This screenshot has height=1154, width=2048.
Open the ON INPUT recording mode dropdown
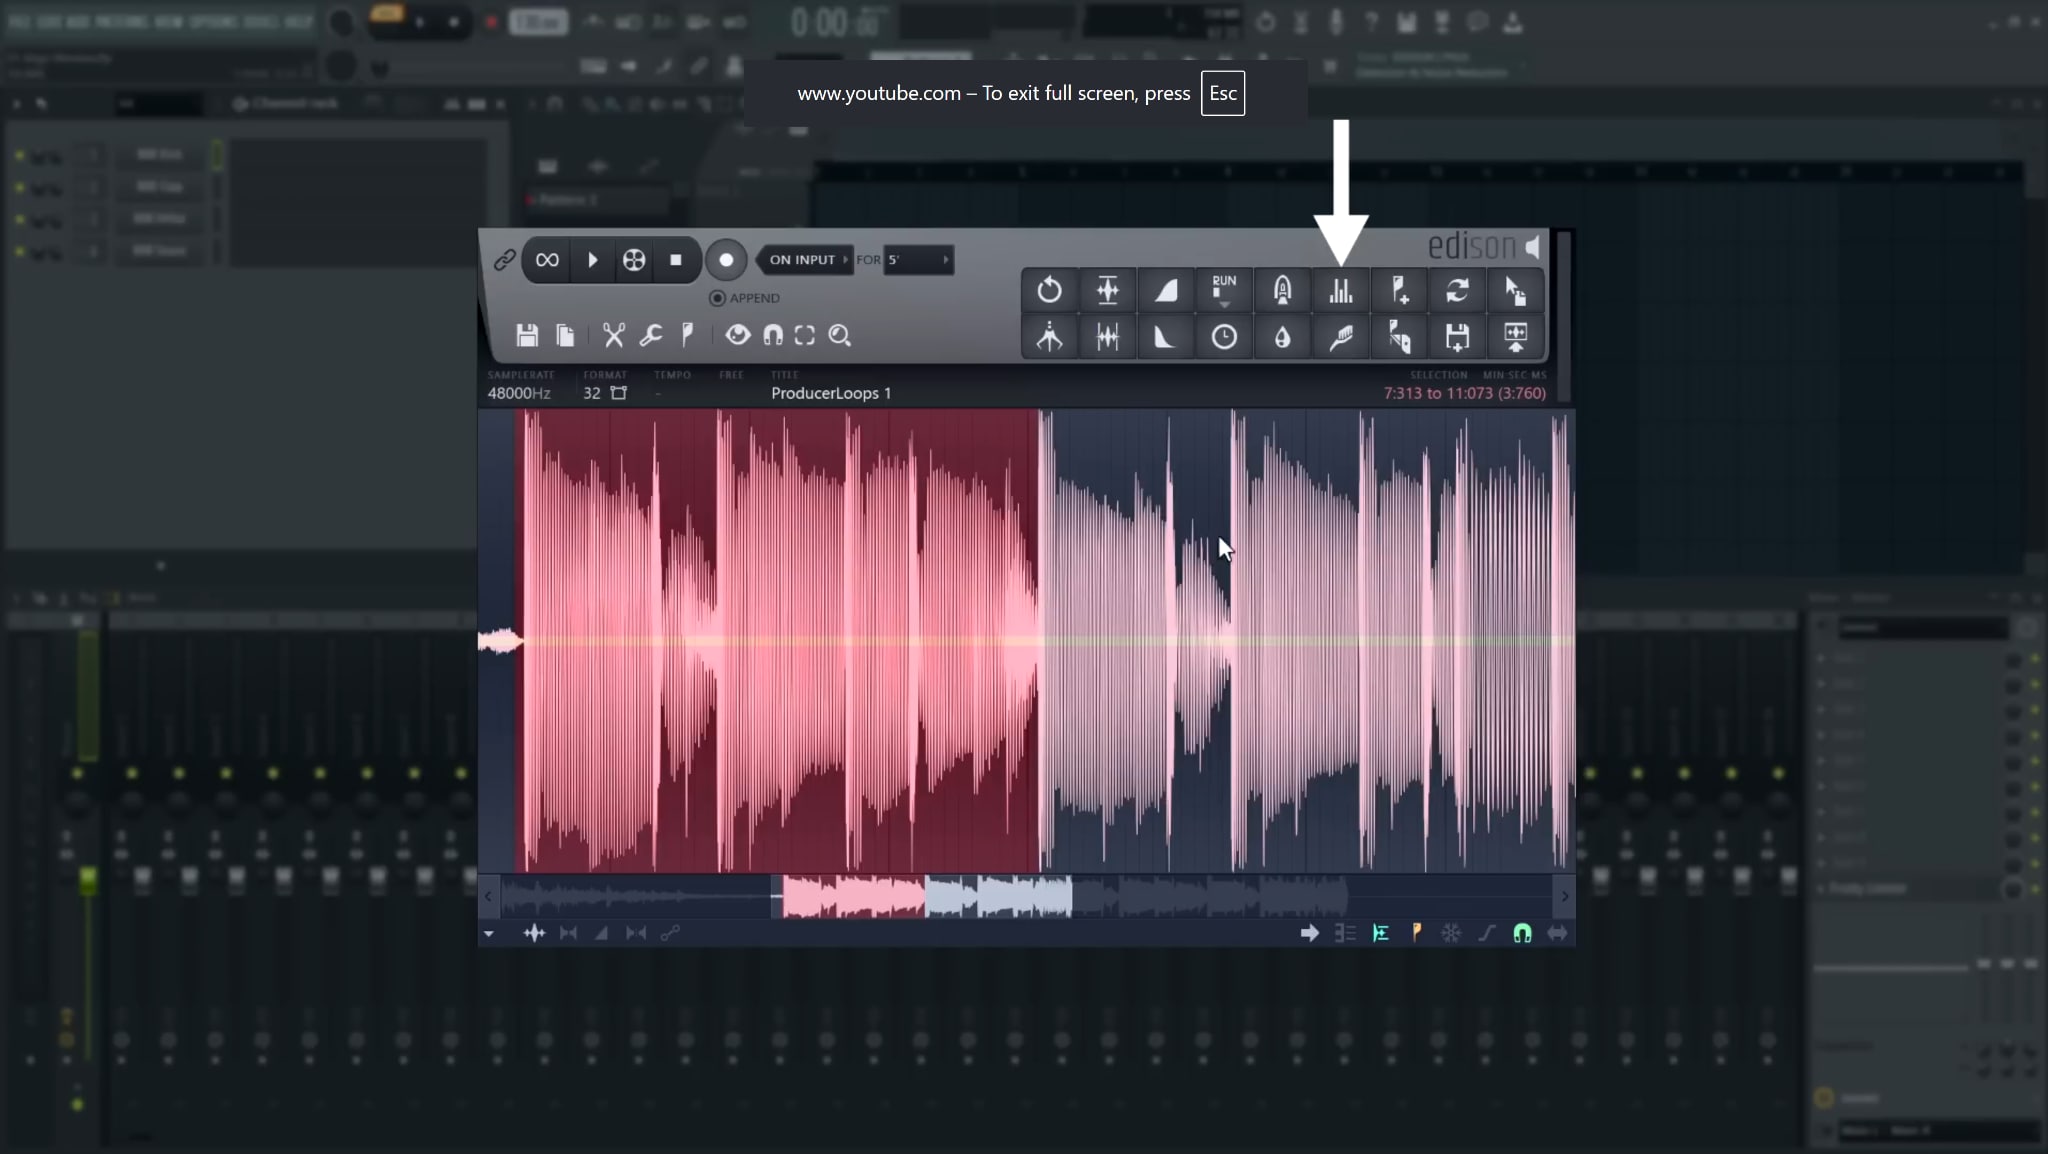point(803,260)
